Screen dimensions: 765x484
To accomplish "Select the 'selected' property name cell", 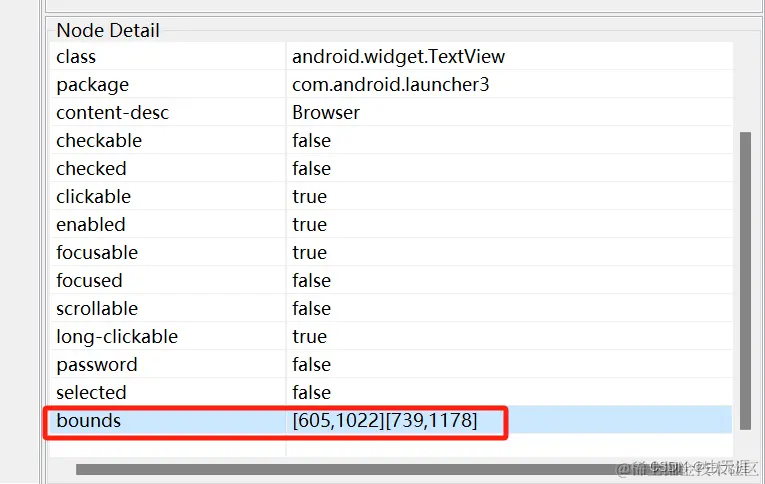I will click(168, 392).
